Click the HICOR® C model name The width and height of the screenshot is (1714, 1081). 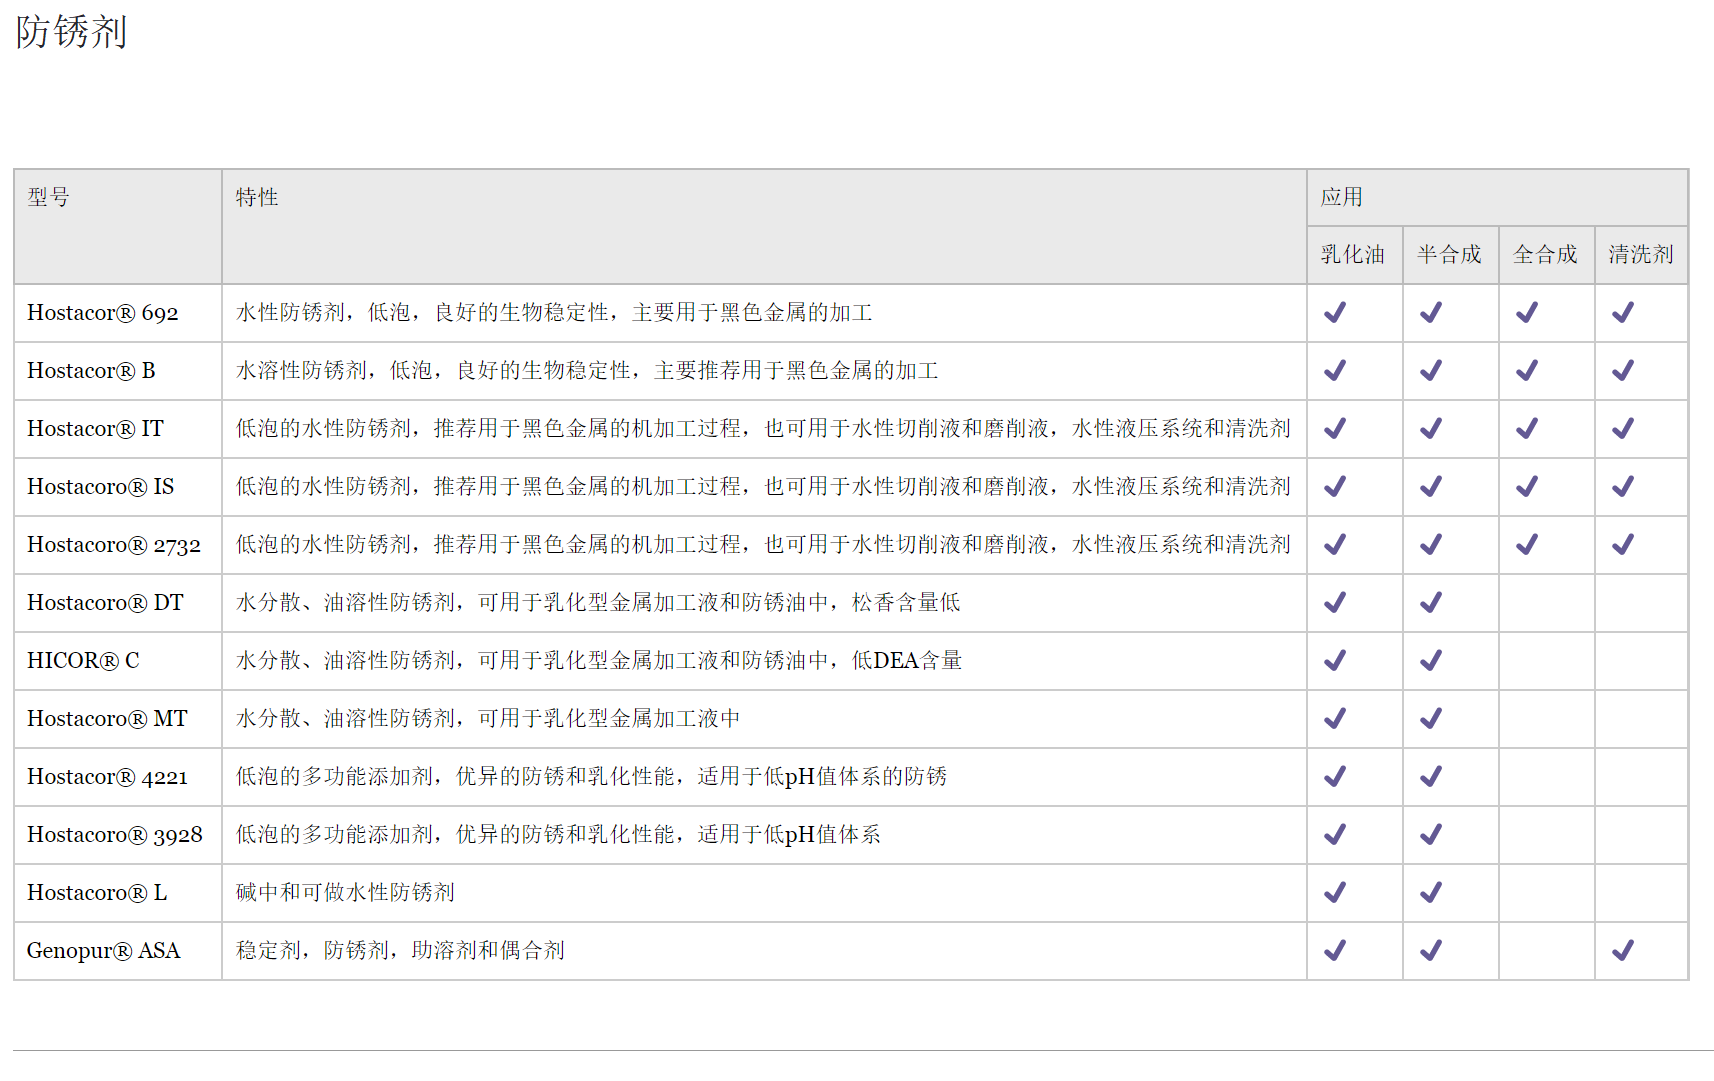point(83,661)
